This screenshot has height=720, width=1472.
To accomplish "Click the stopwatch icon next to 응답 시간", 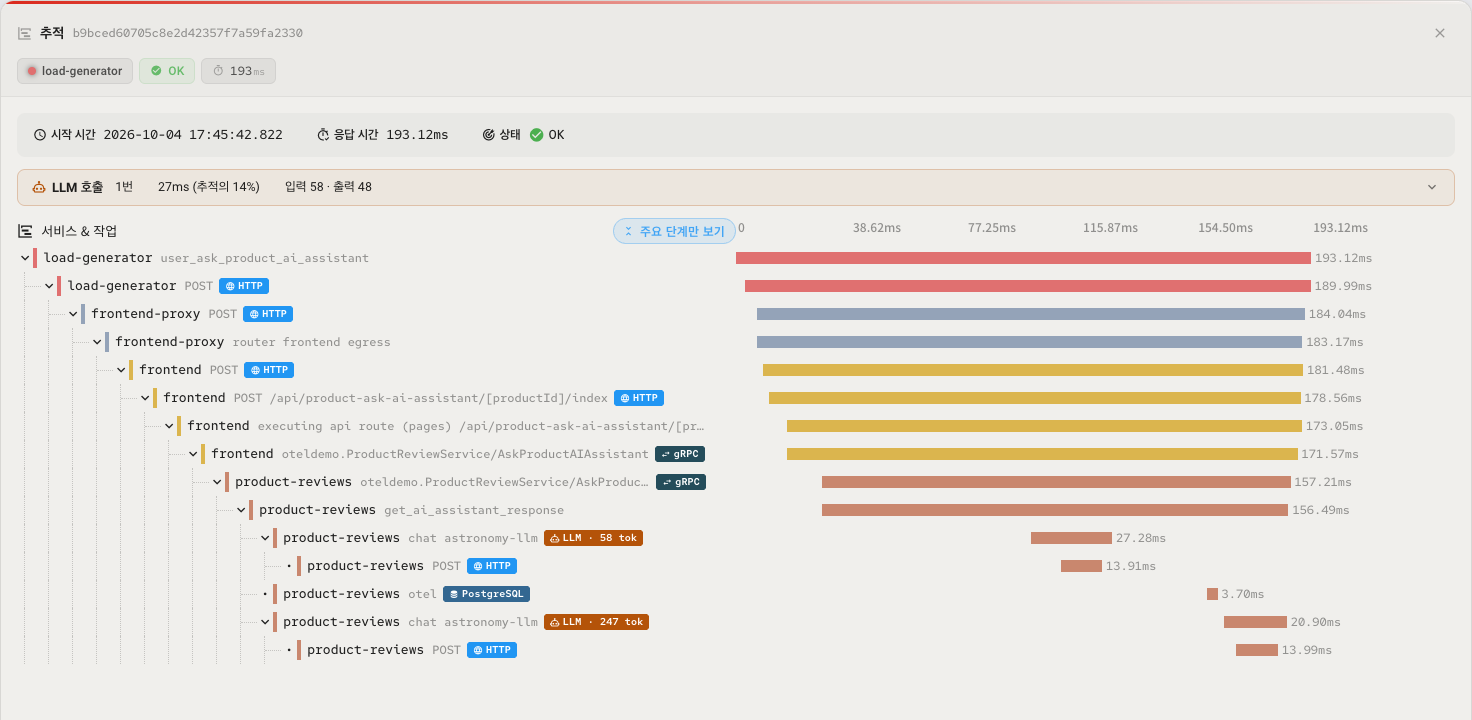I will click(x=323, y=135).
